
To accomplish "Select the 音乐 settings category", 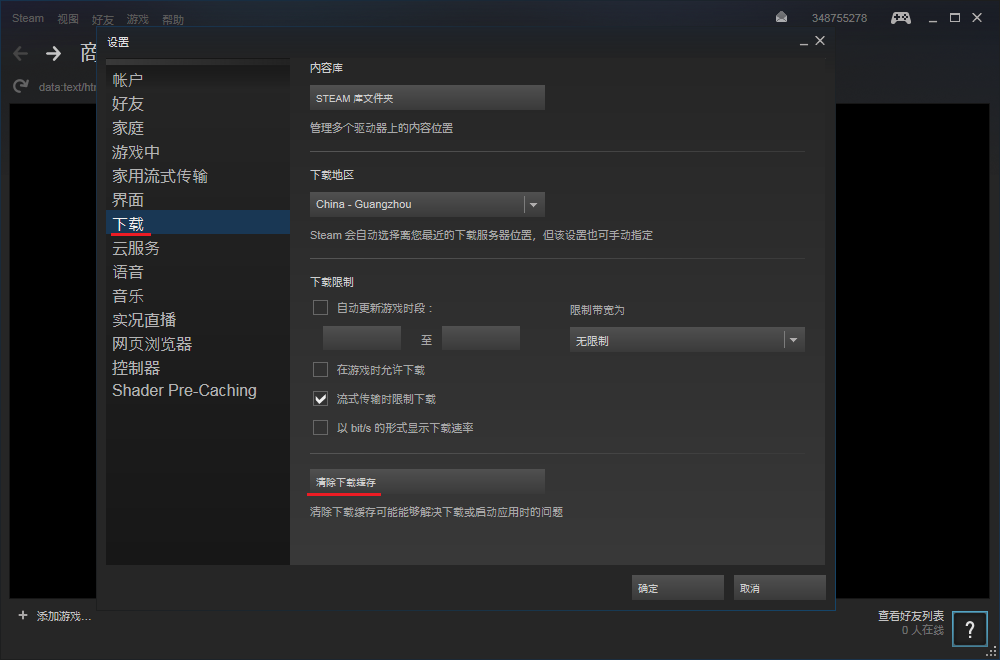I will click(x=198, y=296).
